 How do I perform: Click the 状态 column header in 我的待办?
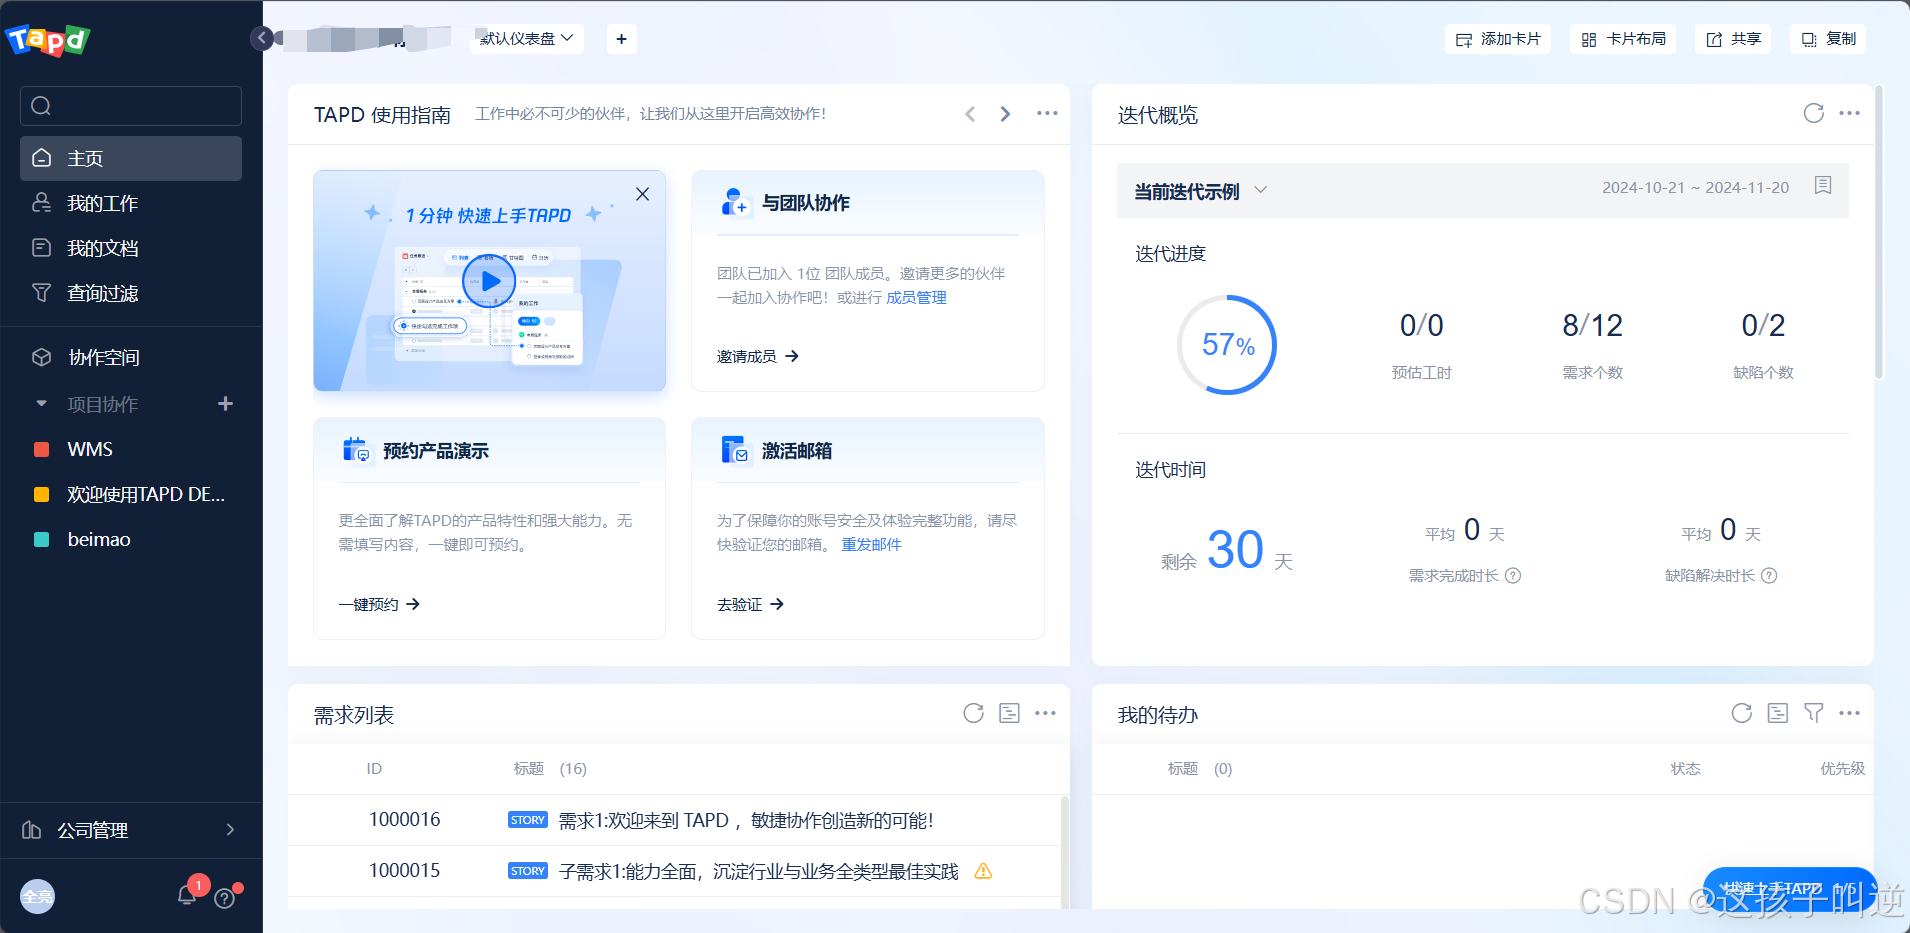[x=1685, y=769]
